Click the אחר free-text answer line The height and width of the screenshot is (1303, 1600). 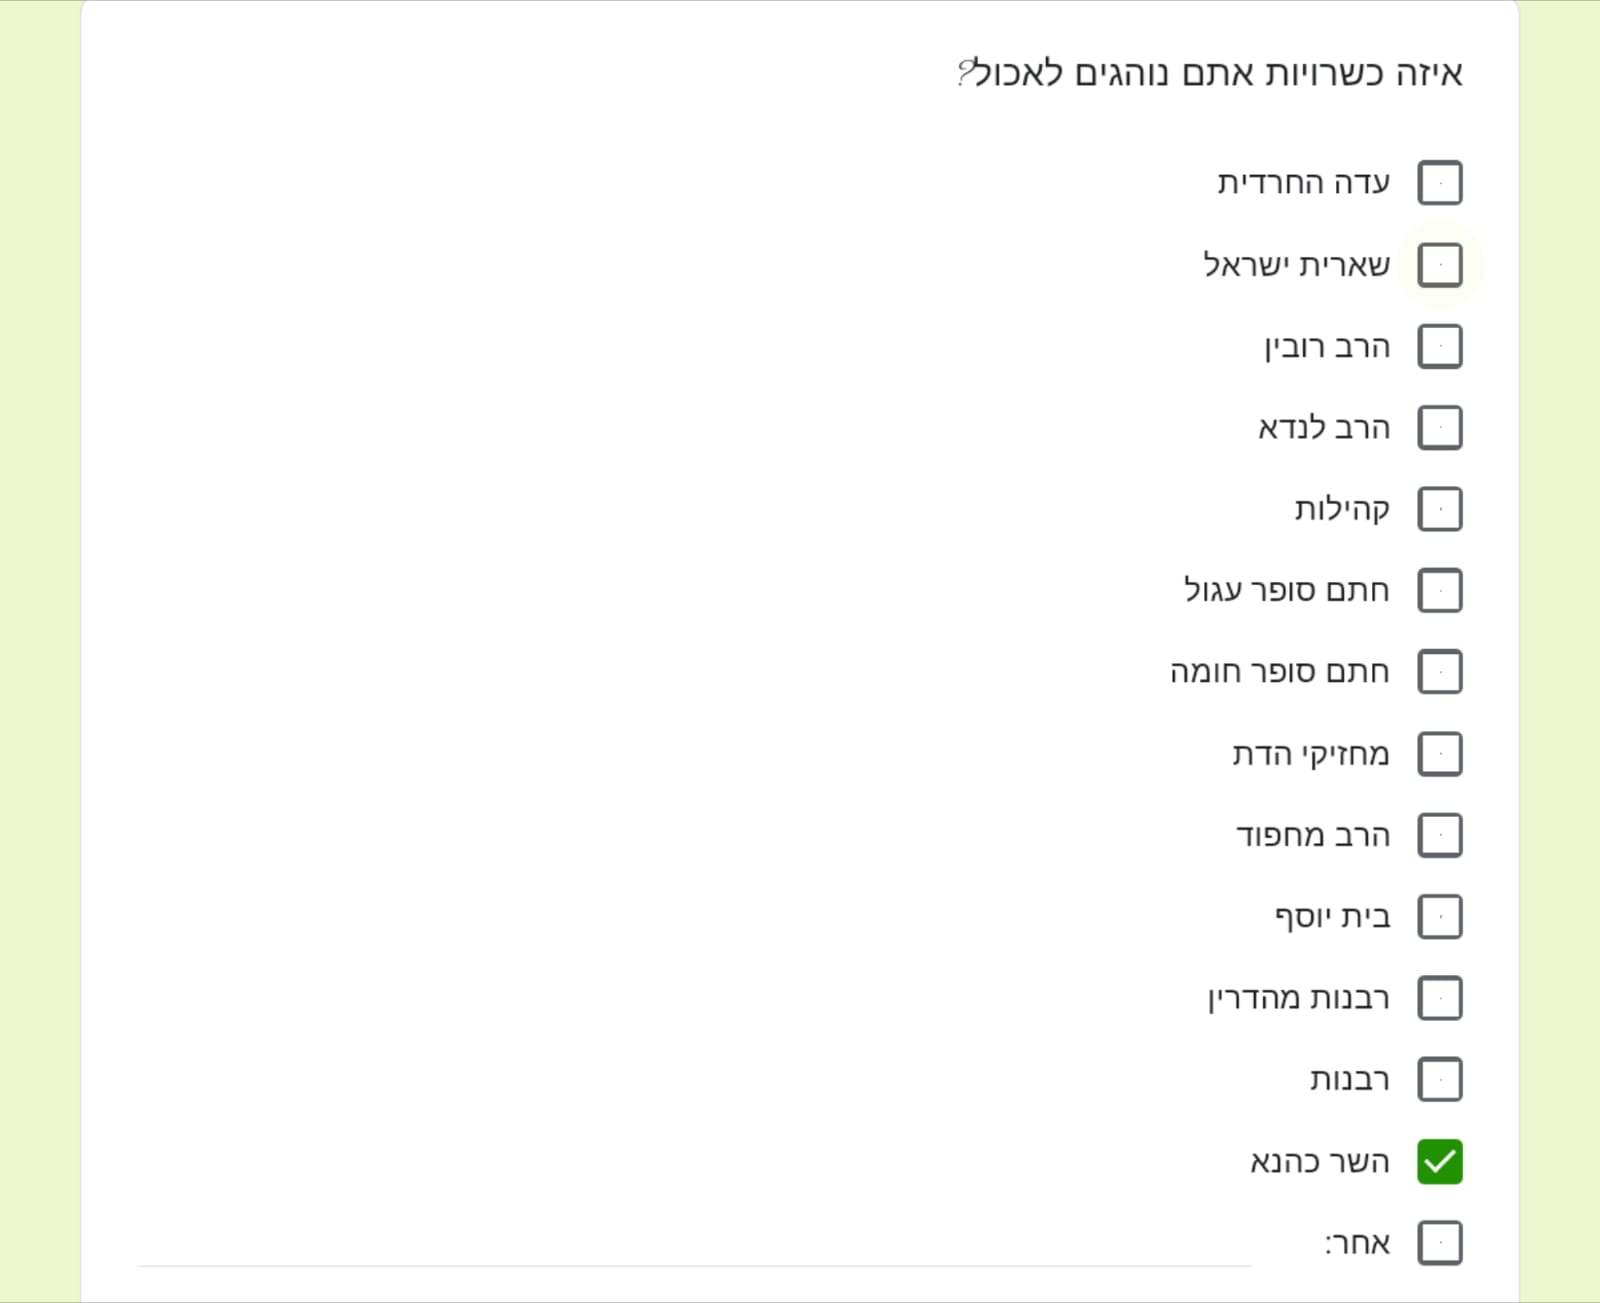click(700, 1250)
